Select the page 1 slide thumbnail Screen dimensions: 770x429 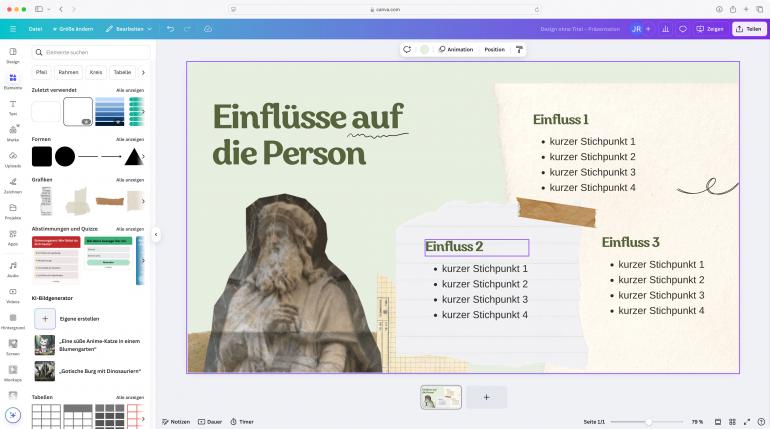pos(441,397)
